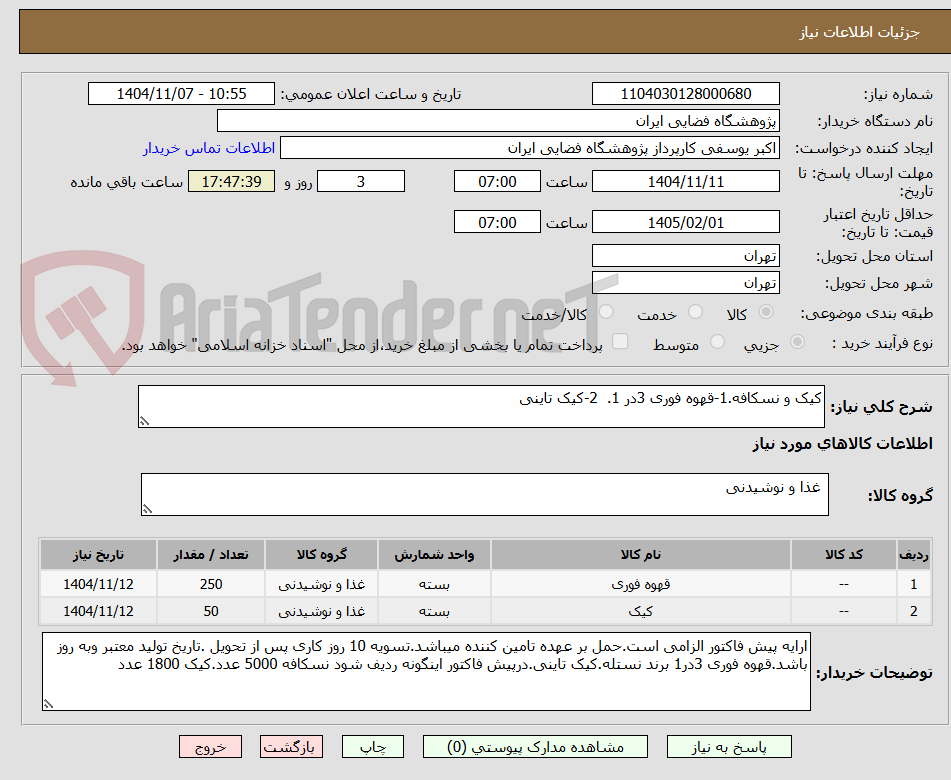
Task: Select the کالا radio button
Action: click(x=766, y=312)
